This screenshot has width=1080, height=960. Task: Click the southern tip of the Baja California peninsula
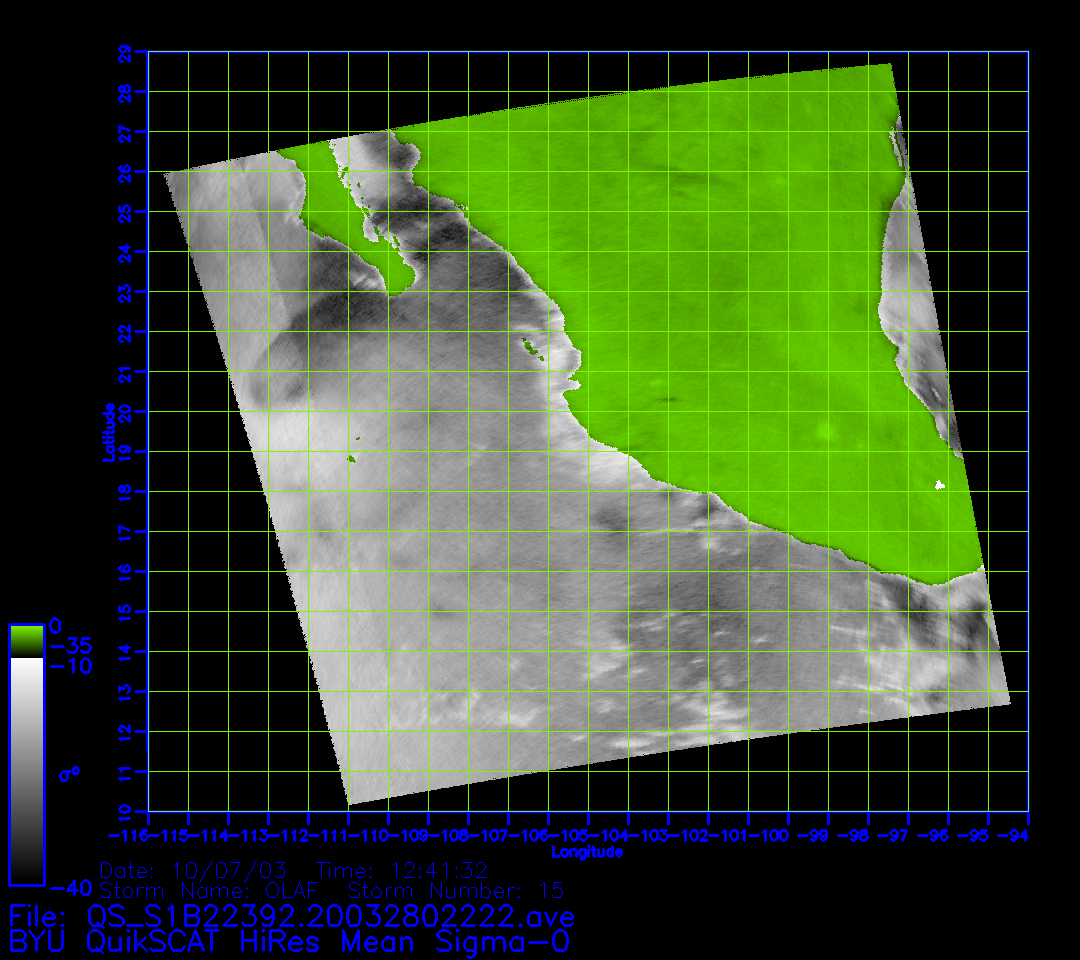(x=398, y=288)
